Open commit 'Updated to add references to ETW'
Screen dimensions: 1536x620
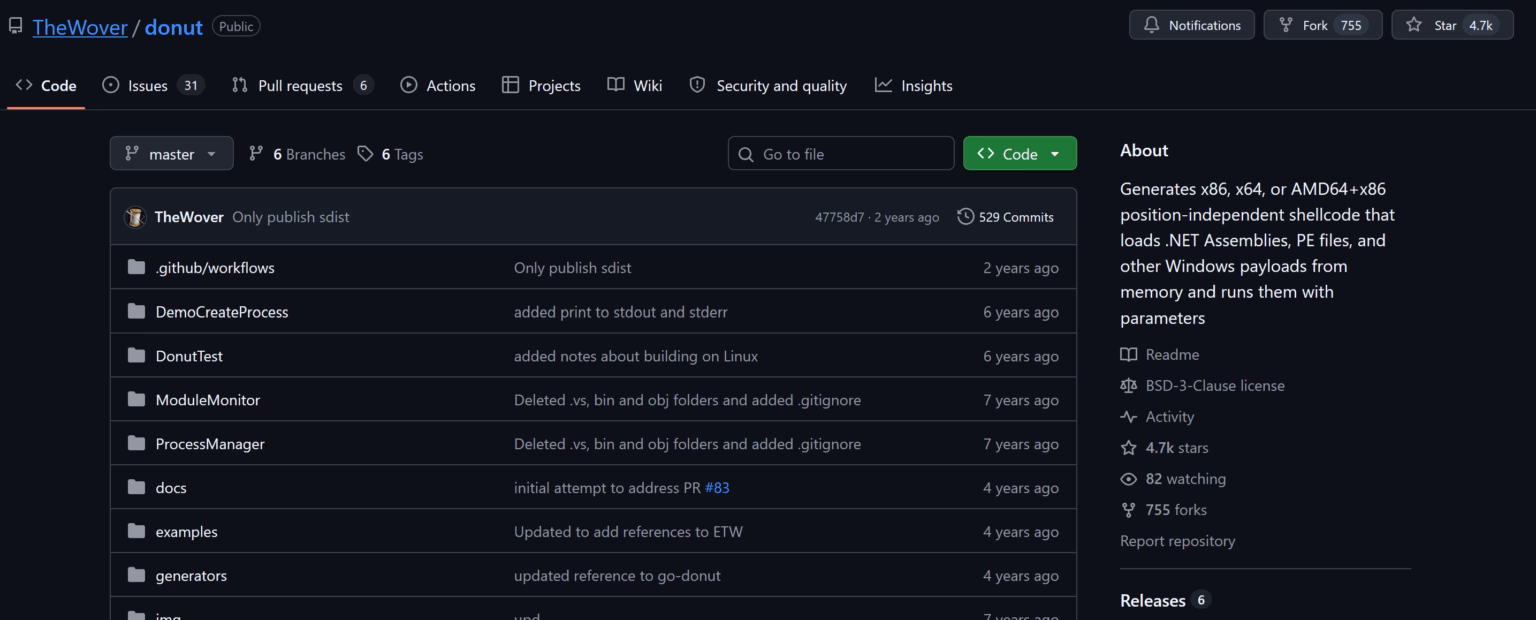point(628,532)
